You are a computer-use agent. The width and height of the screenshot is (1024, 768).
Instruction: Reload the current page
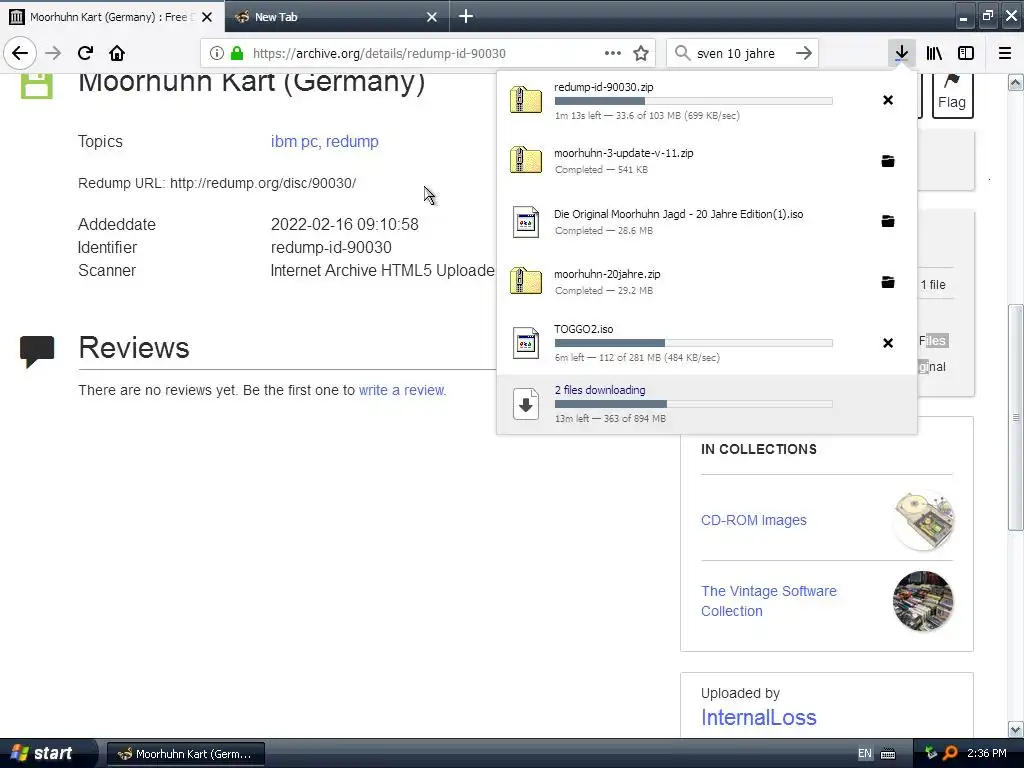[x=85, y=54]
